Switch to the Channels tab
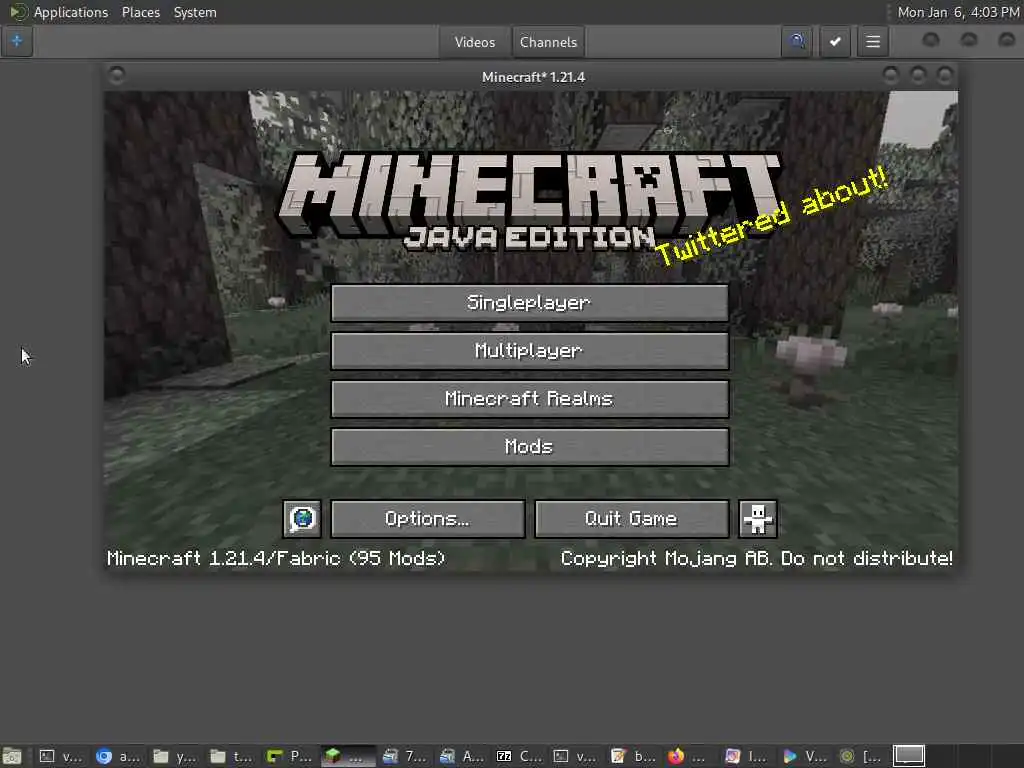1024x768 pixels. (549, 42)
